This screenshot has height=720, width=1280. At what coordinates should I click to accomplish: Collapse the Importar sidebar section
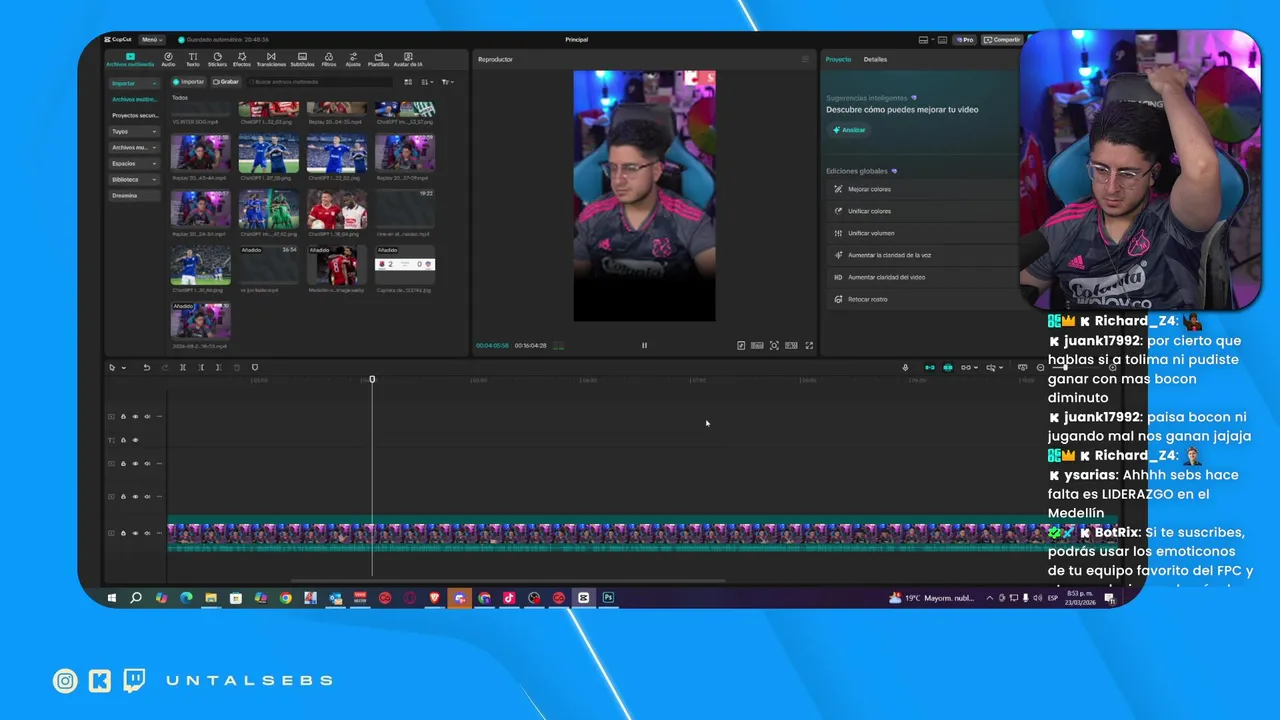[x=134, y=83]
